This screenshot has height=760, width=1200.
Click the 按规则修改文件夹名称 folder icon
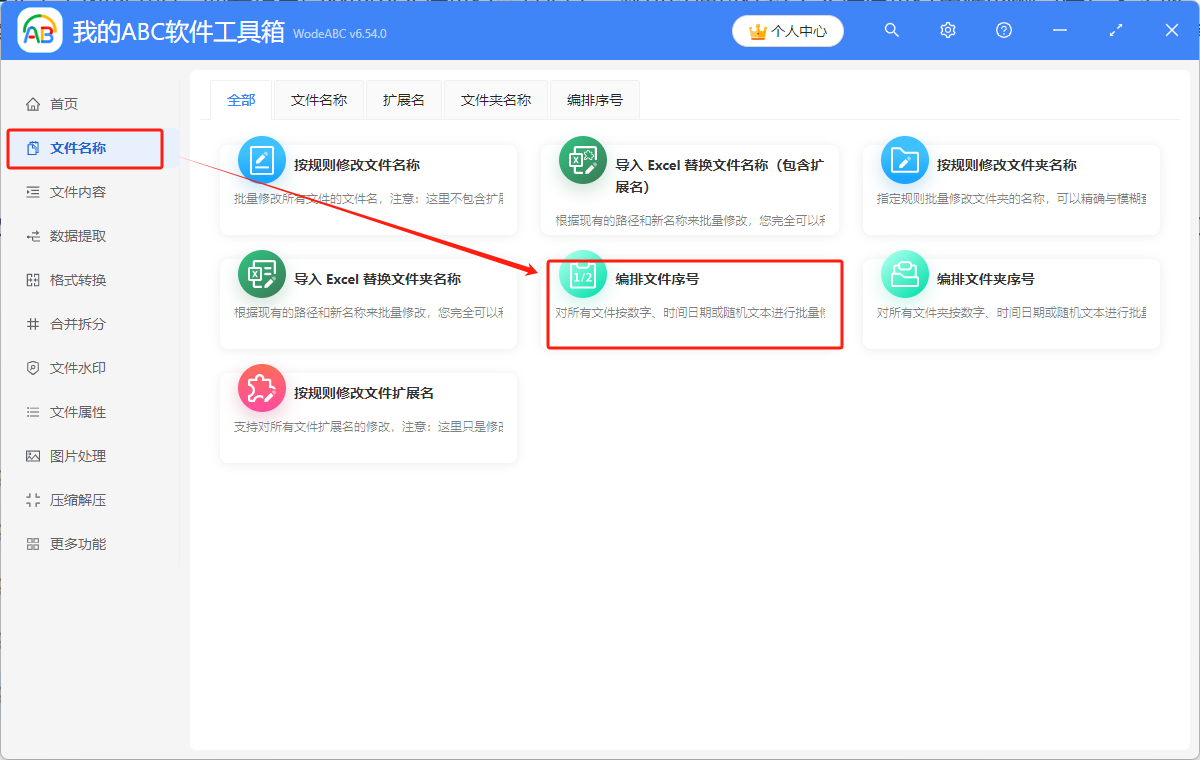point(905,160)
